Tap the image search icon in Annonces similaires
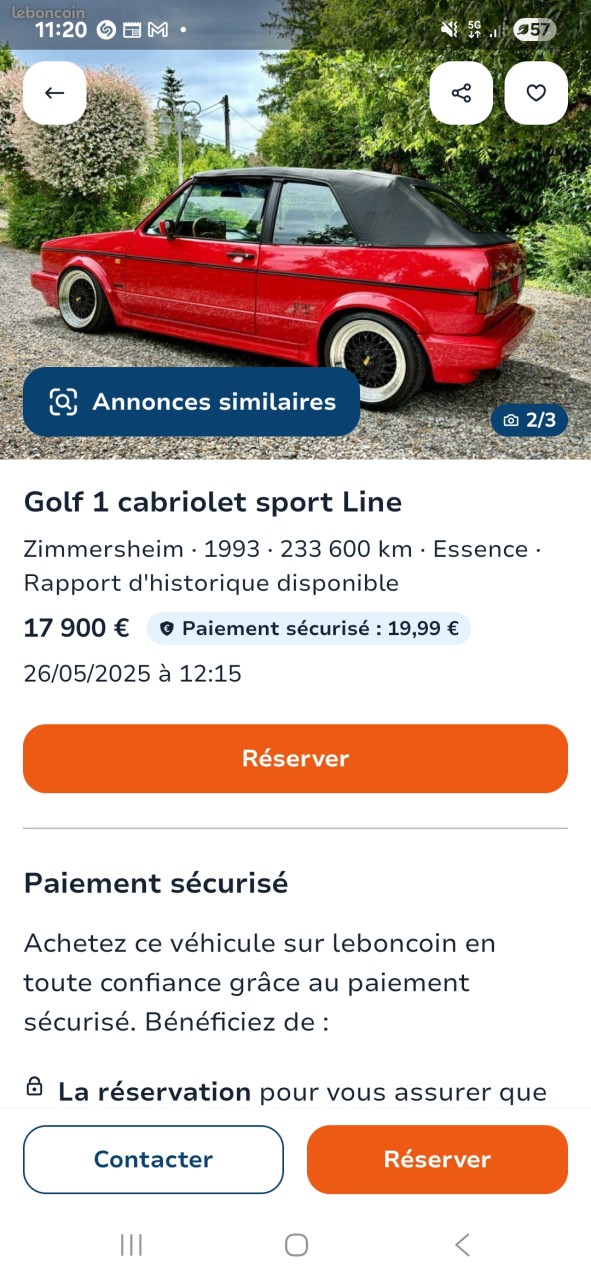The height and width of the screenshot is (1280, 591). tap(63, 402)
